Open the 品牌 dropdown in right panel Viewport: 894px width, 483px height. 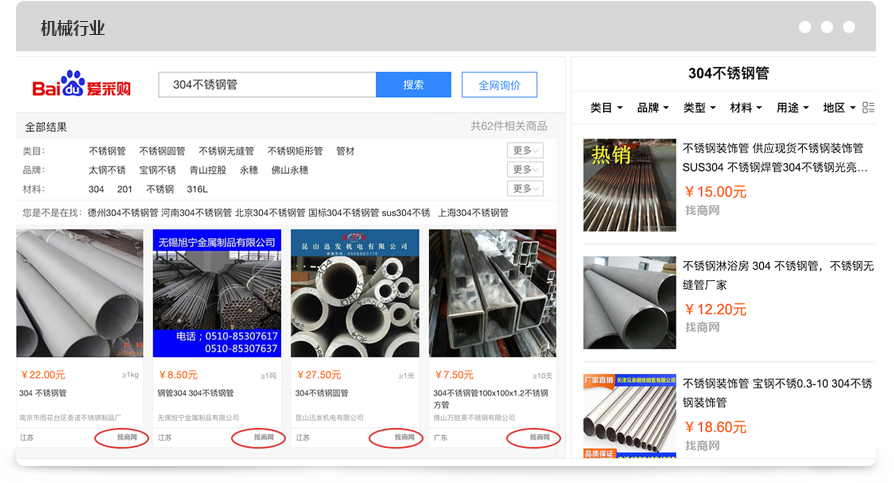653,108
